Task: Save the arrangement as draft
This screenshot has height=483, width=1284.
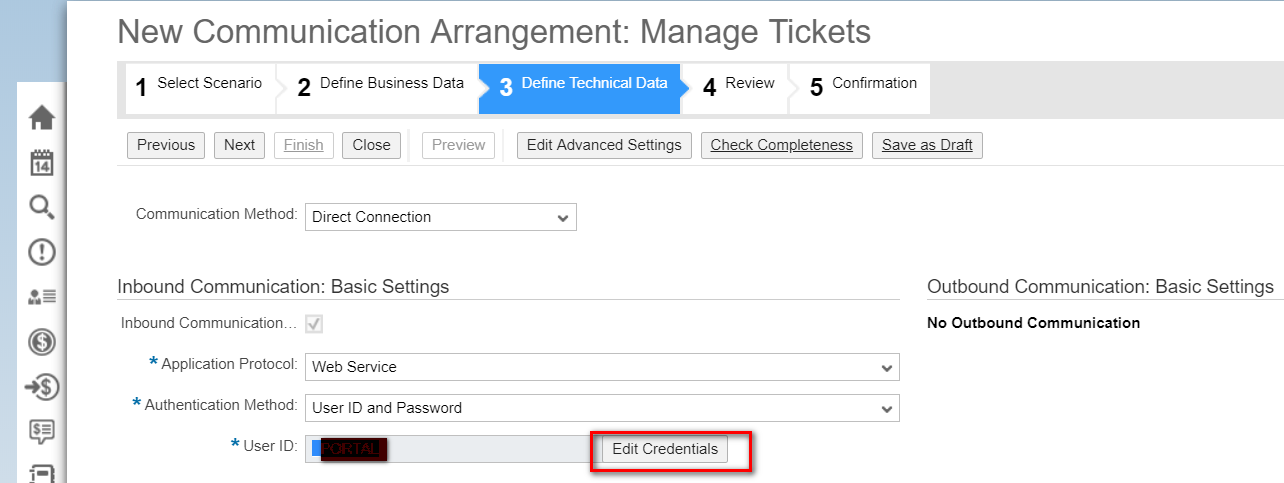Action: pyautogui.click(x=927, y=145)
